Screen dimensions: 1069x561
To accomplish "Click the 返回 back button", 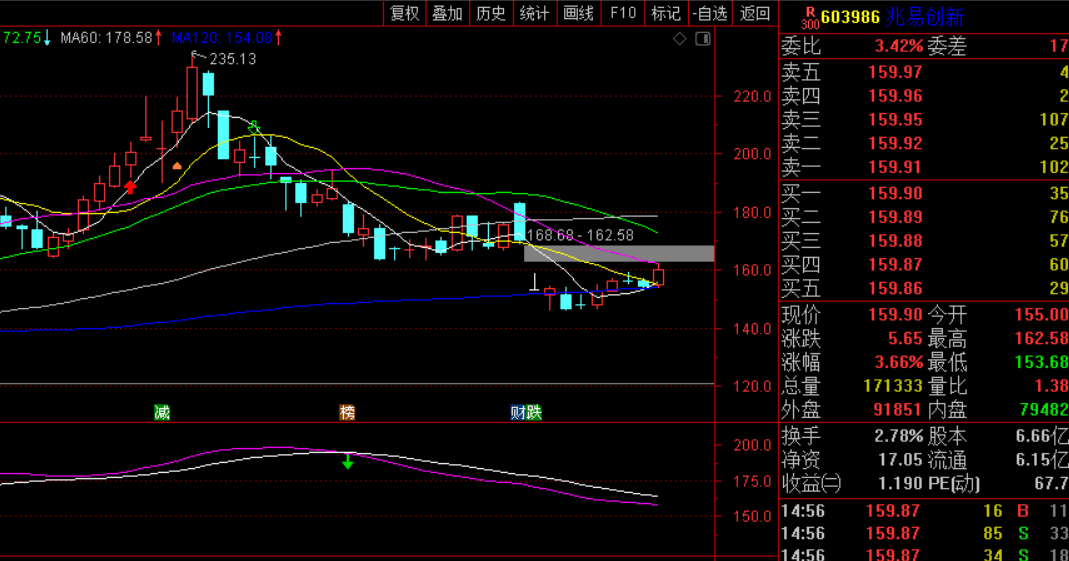I will (755, 13).
